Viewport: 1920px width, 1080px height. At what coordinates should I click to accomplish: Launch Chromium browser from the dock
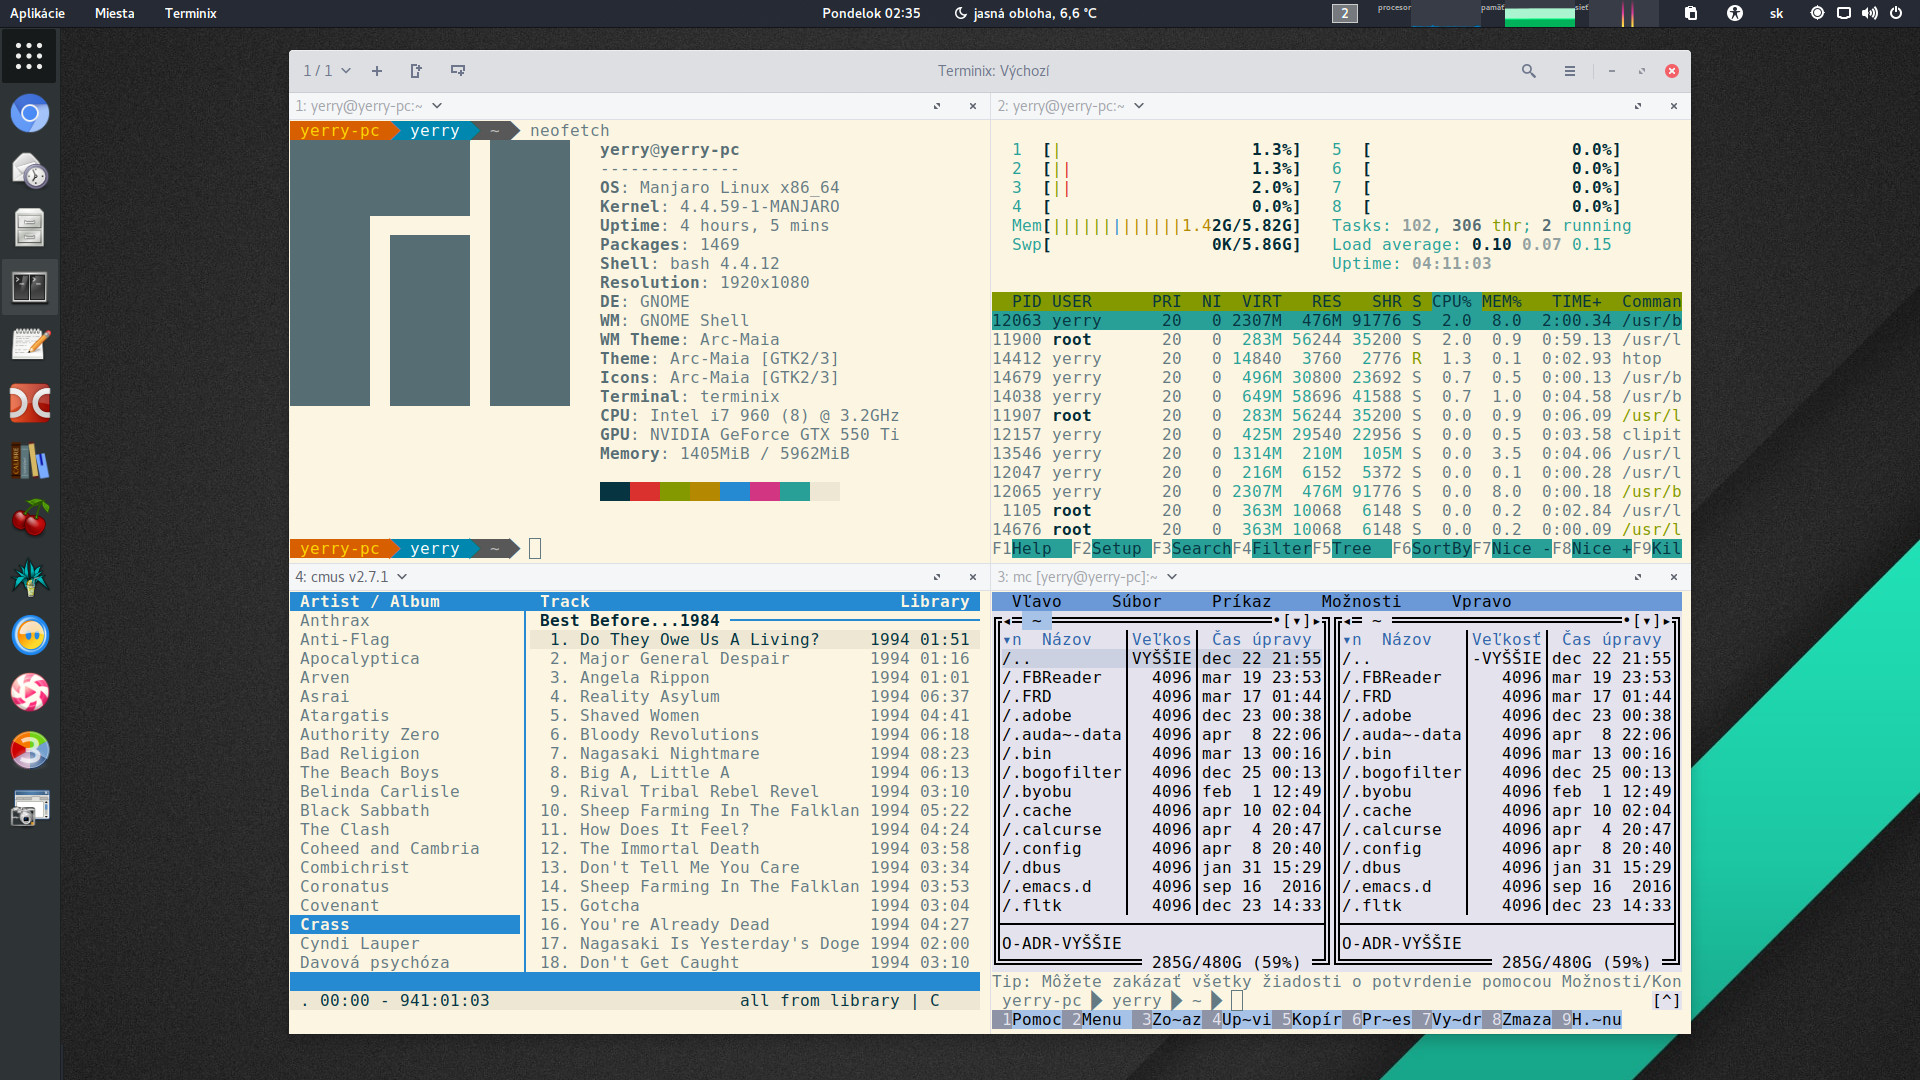click(30, 113)
